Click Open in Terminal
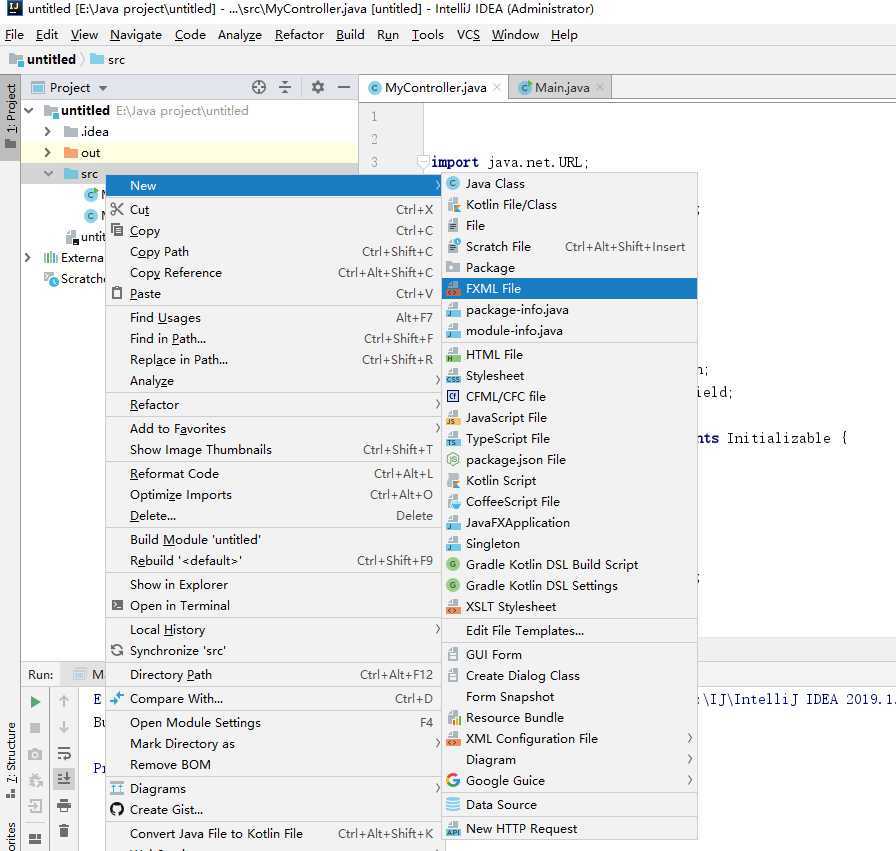Image resolution: width=896 pixels, height=851 pixels. pyautogui.click(x=274, y=606)
